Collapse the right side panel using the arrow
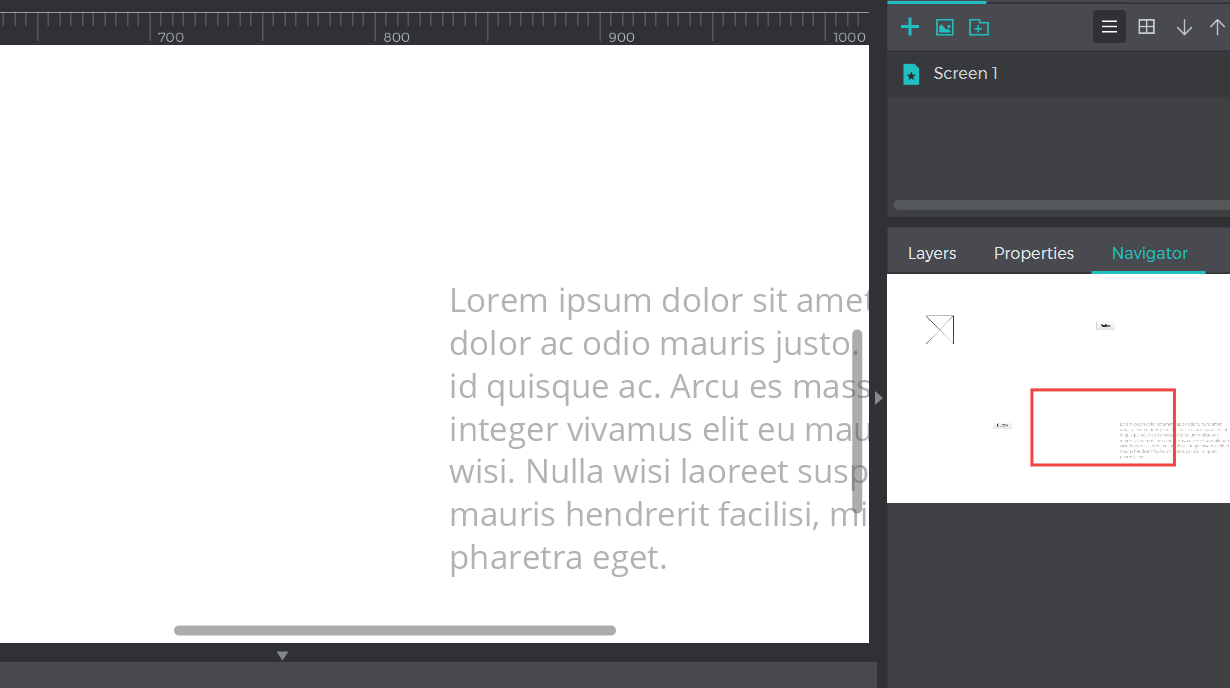This screenshot has width=1230, height=688. tap(878, 398)
